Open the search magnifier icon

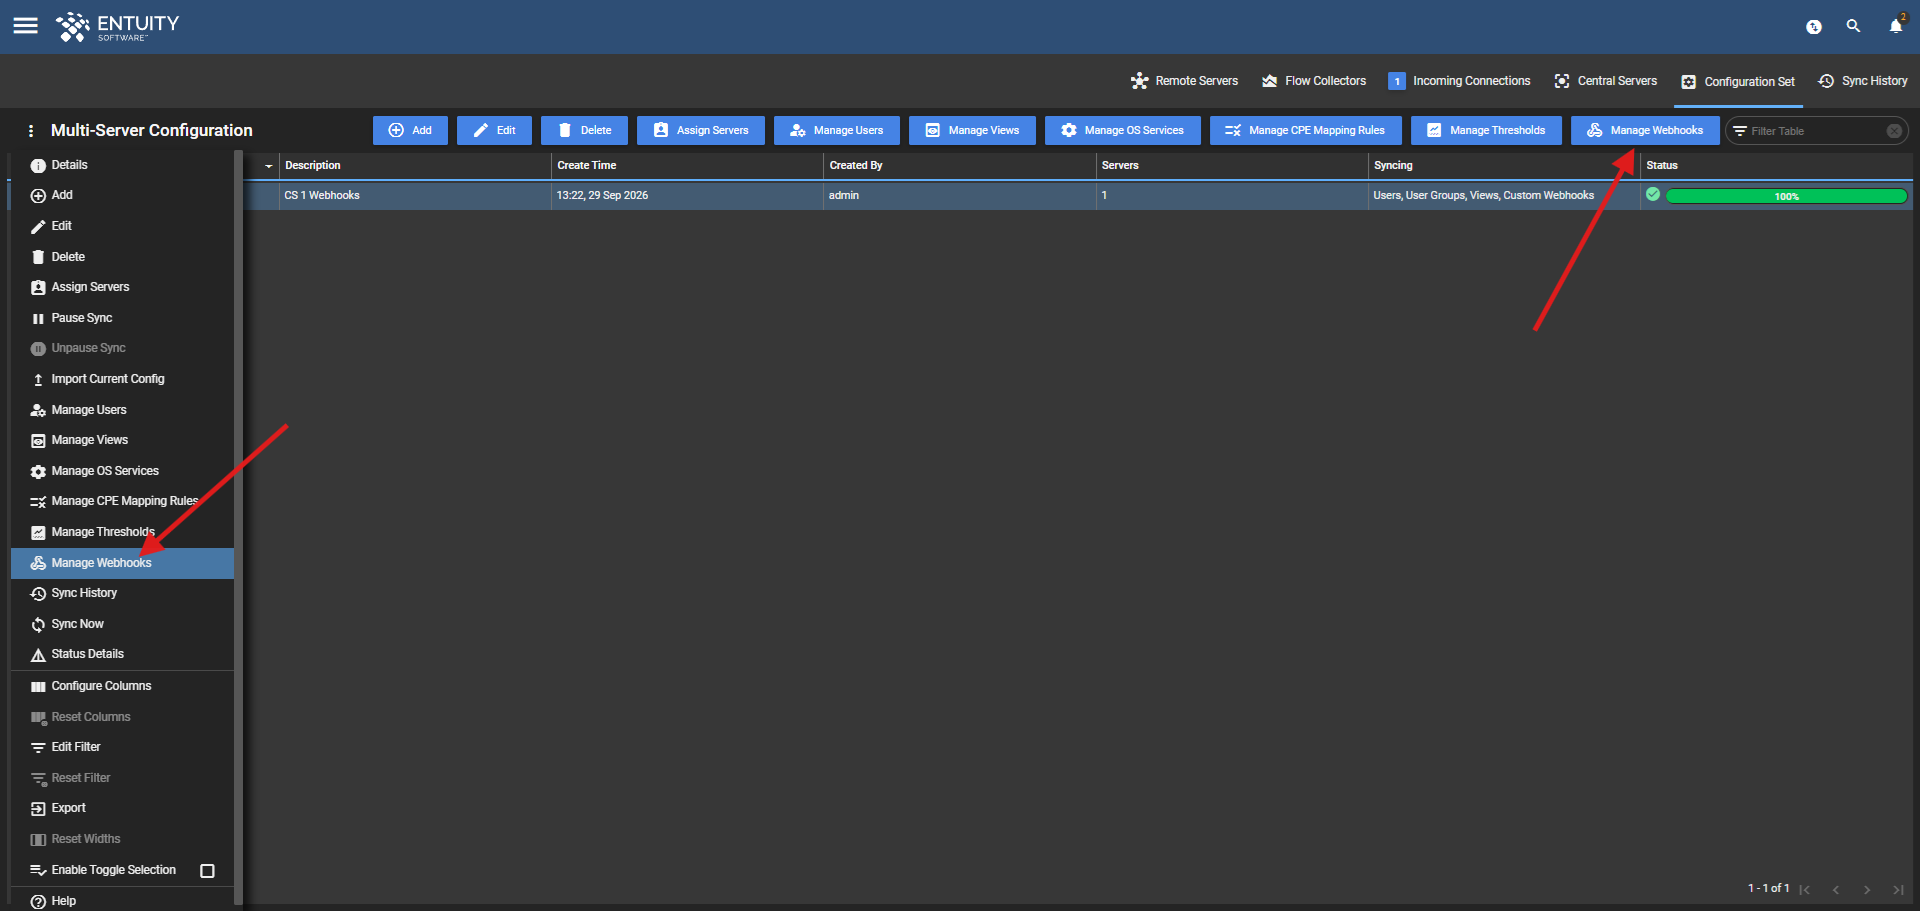tap(1853, 26)
